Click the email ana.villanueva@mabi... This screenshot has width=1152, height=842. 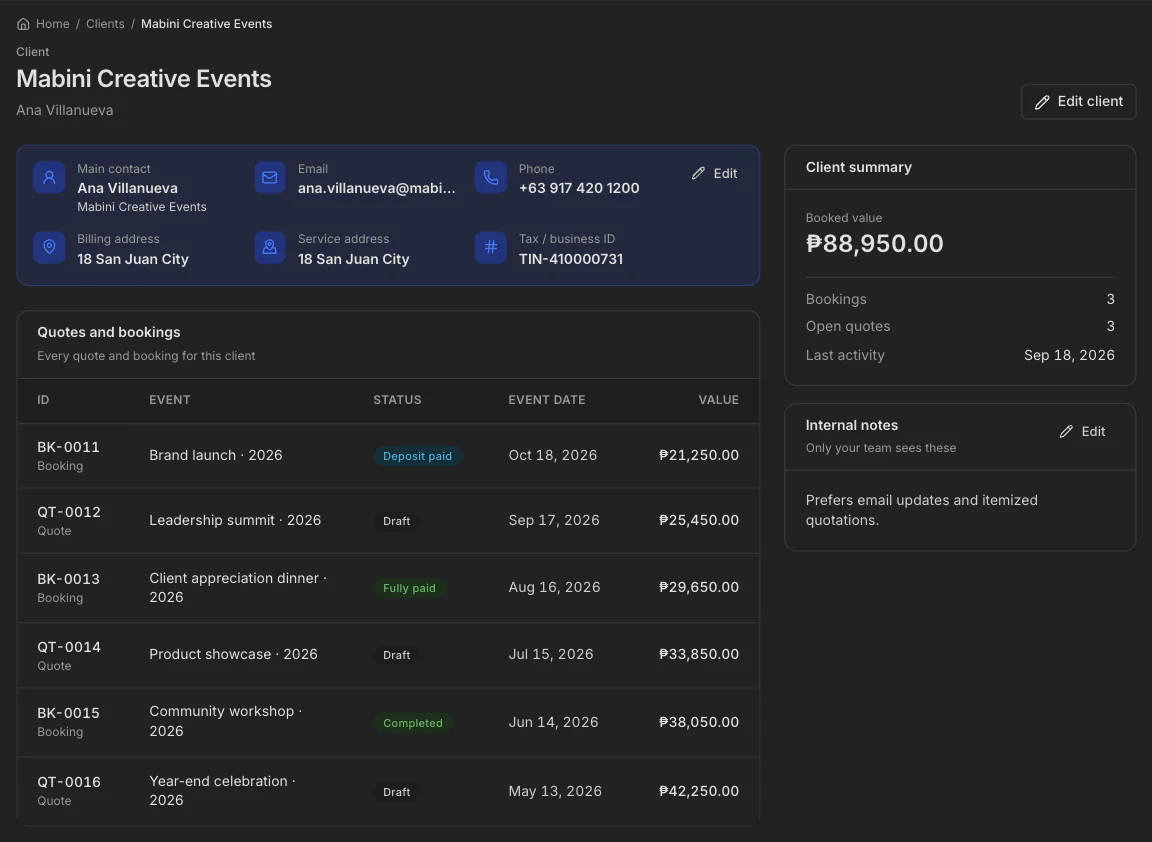point(377,189)
